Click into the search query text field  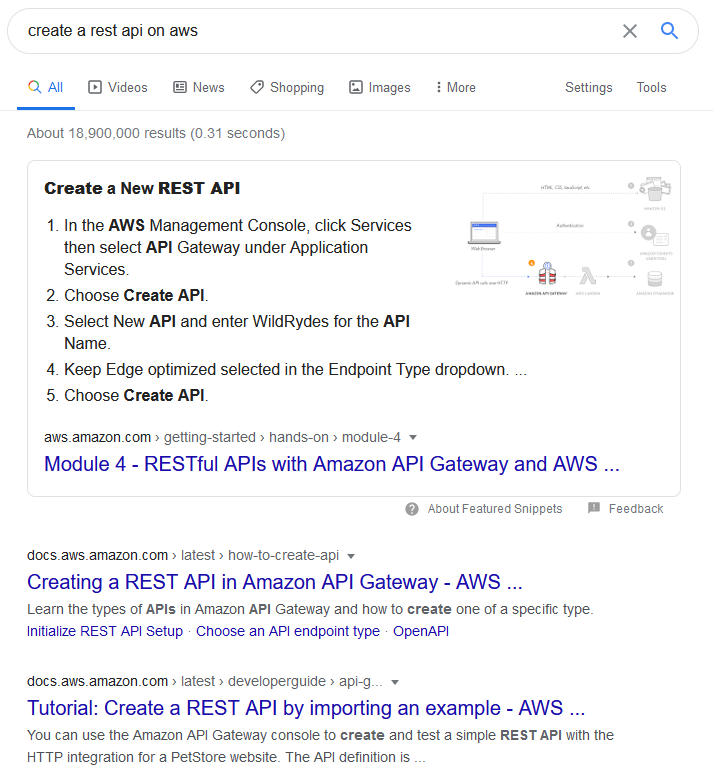[x=320, y=31]
